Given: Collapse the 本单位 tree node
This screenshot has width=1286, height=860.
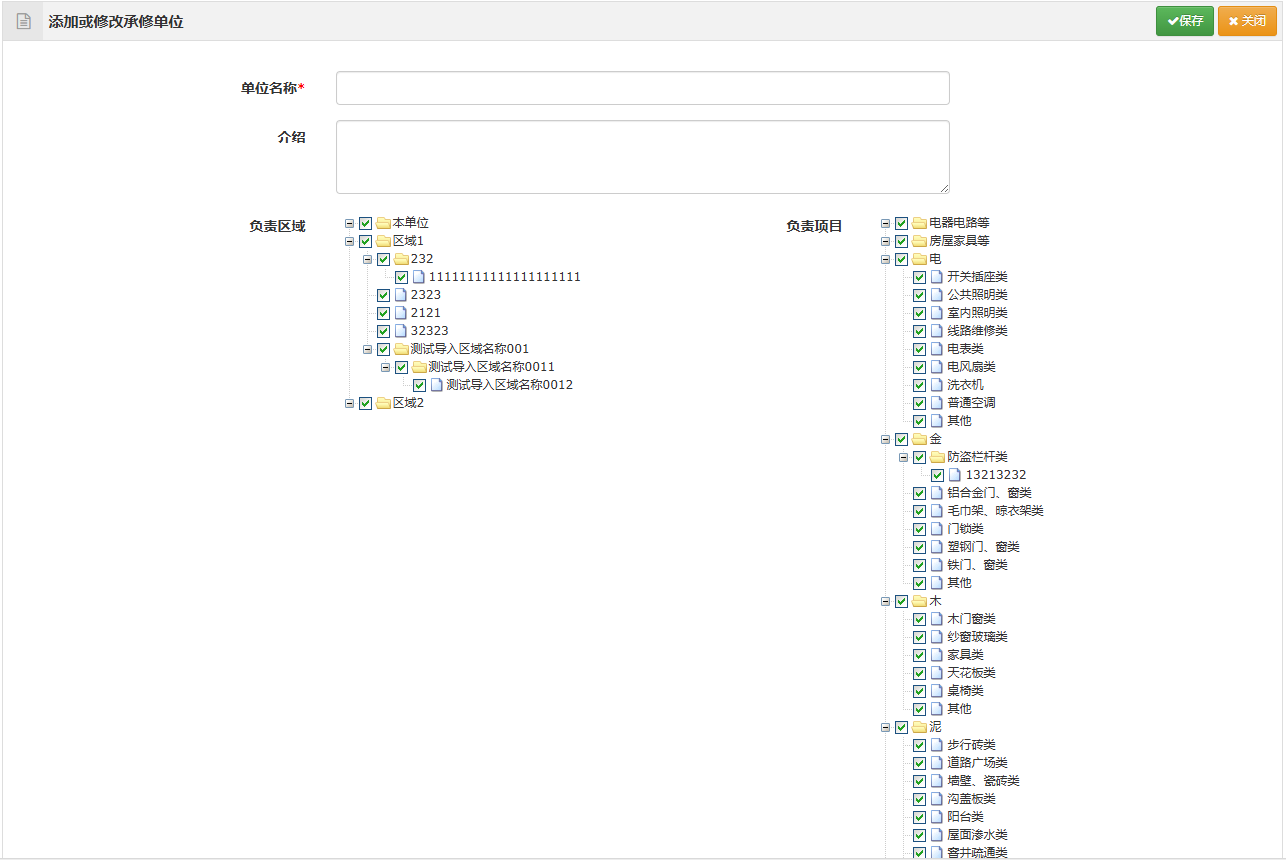Looking at the screenshot, I should 349,223.
